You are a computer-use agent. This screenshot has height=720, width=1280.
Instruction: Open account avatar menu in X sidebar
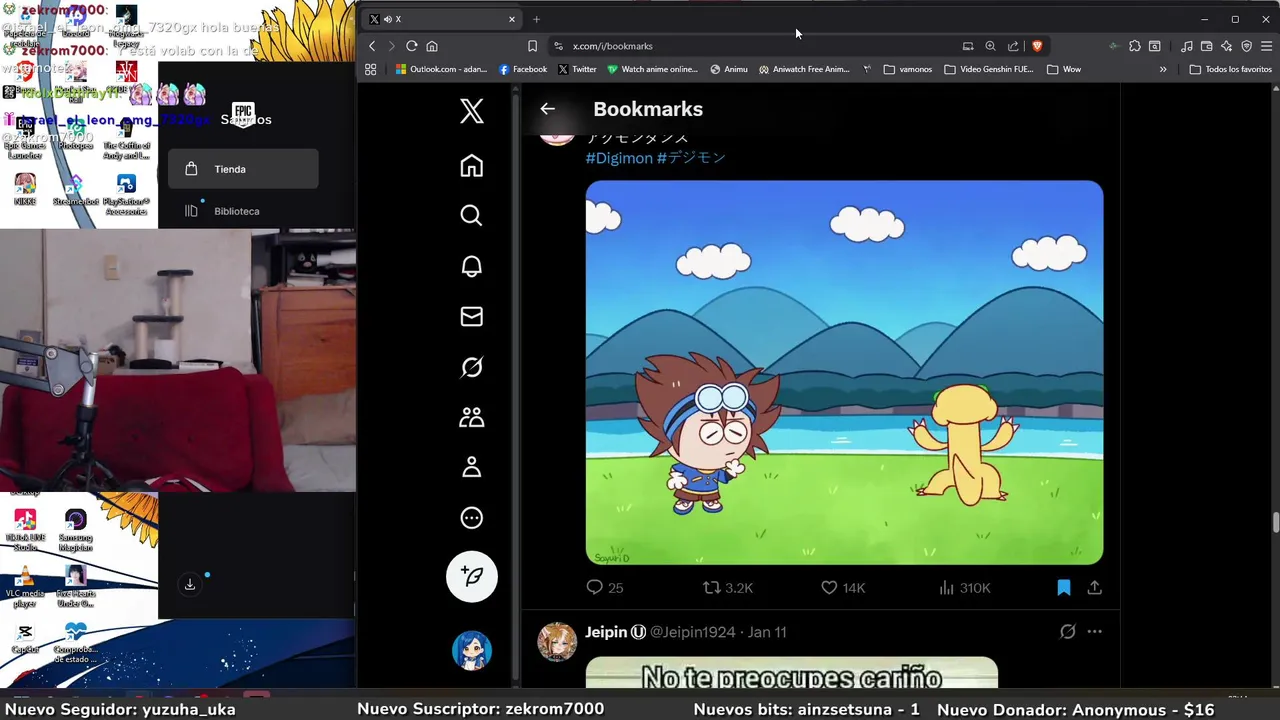[x=472, y=650]
